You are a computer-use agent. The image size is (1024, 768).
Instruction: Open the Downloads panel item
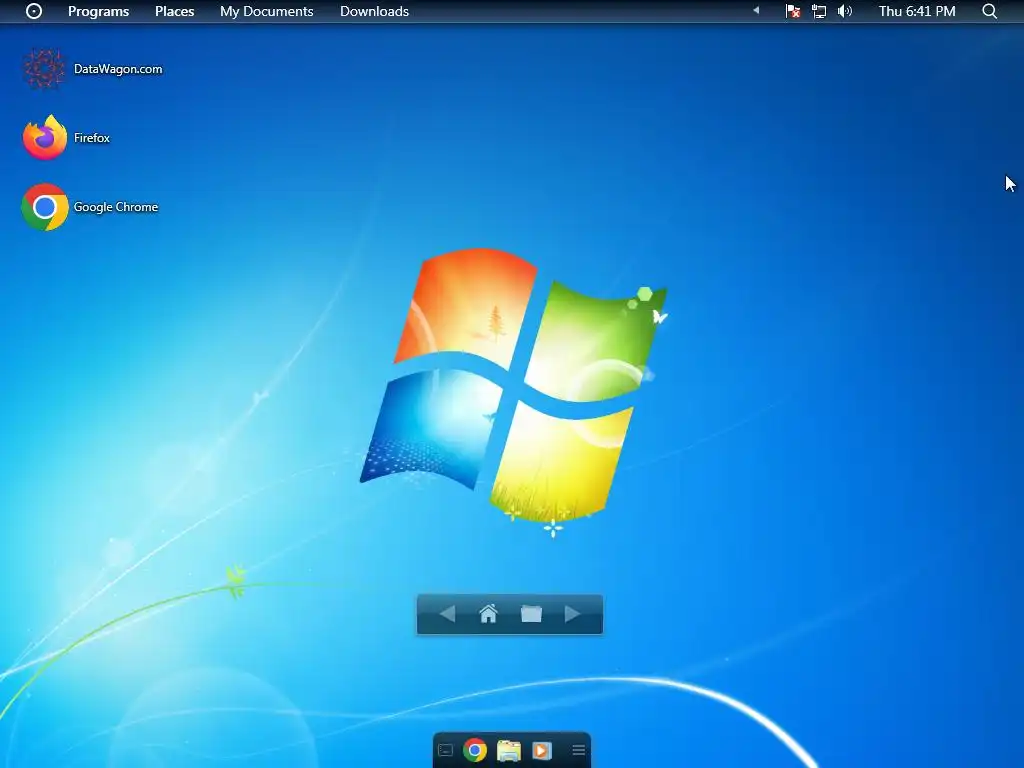(x=374, y=11)
